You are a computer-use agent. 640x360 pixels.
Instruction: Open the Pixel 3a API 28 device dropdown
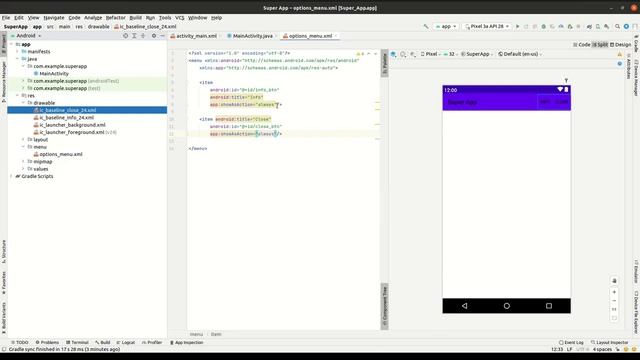click(487, 27)
